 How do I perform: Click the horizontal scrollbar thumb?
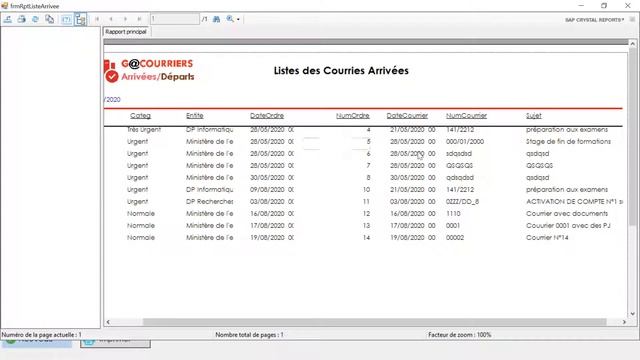pyautogui.click(x=374, y=322)
